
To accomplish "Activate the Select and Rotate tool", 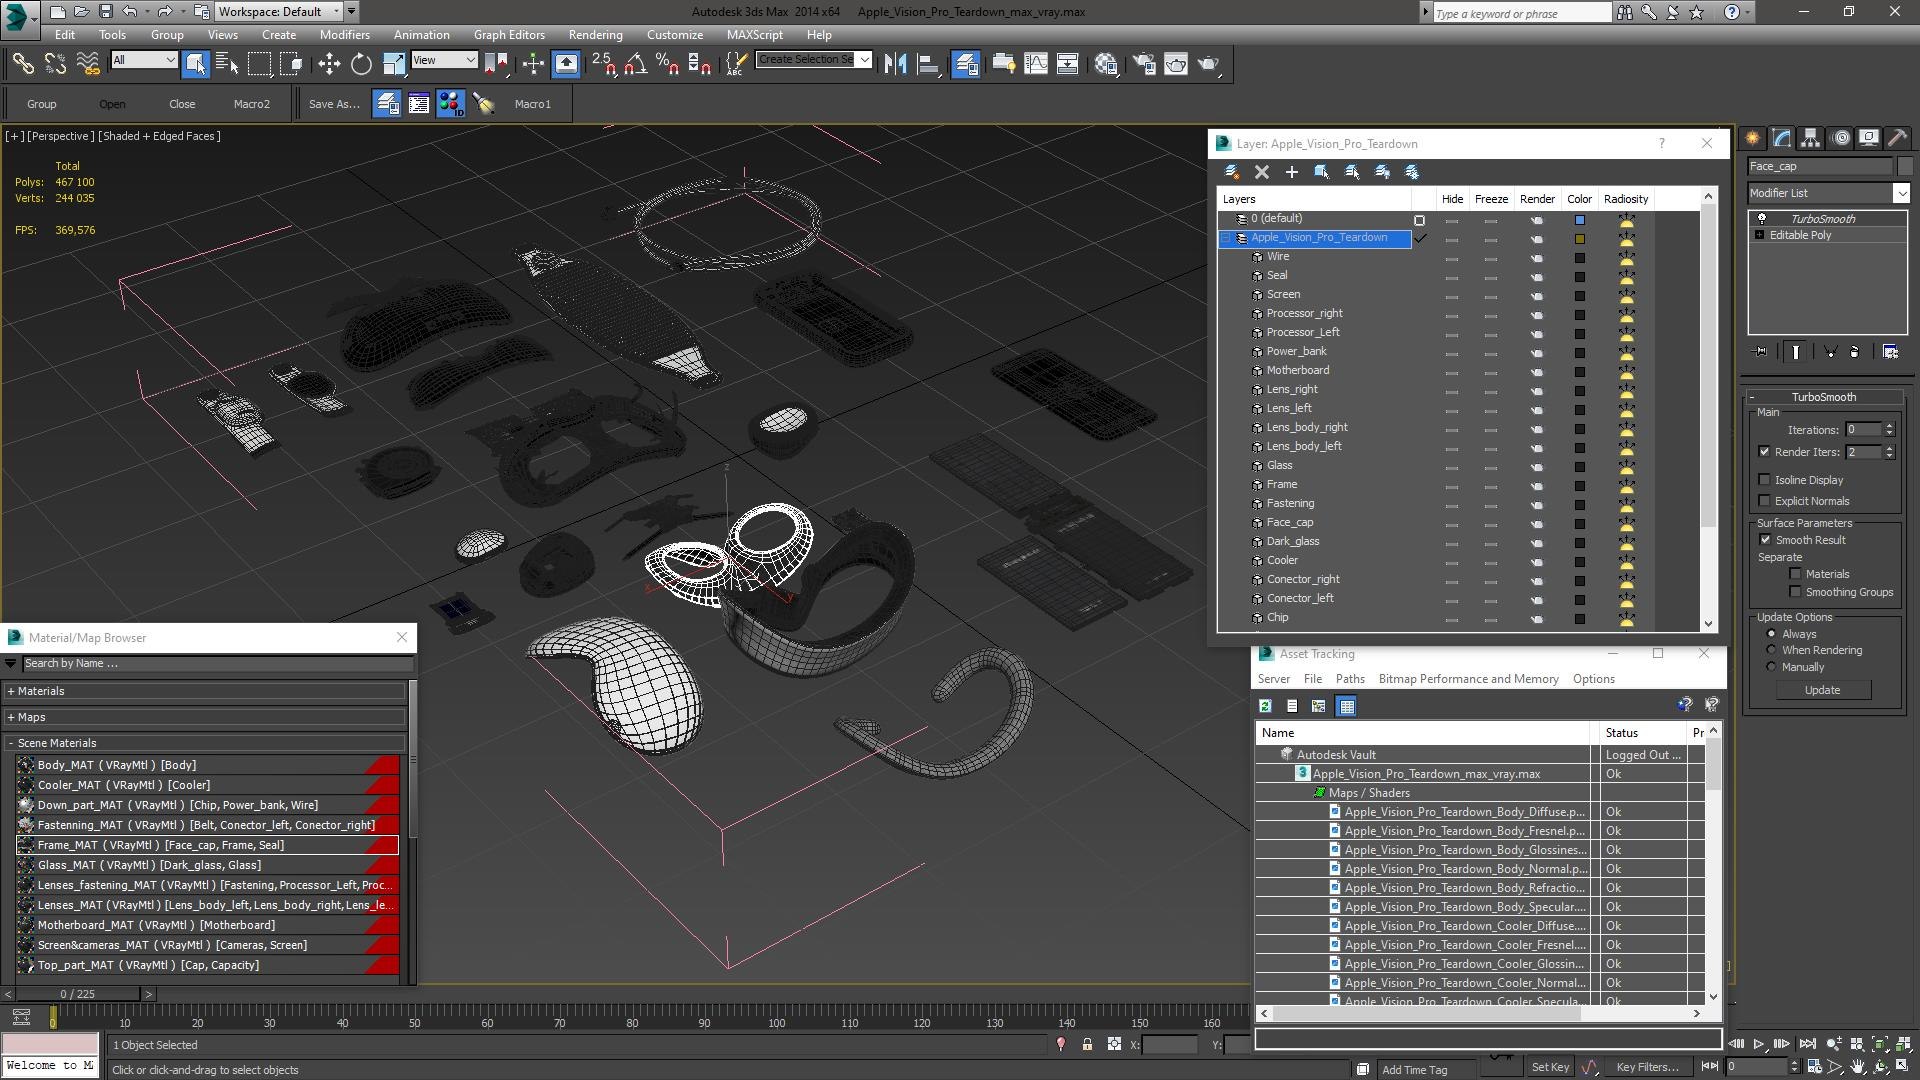I will click(x=361, y=64).
